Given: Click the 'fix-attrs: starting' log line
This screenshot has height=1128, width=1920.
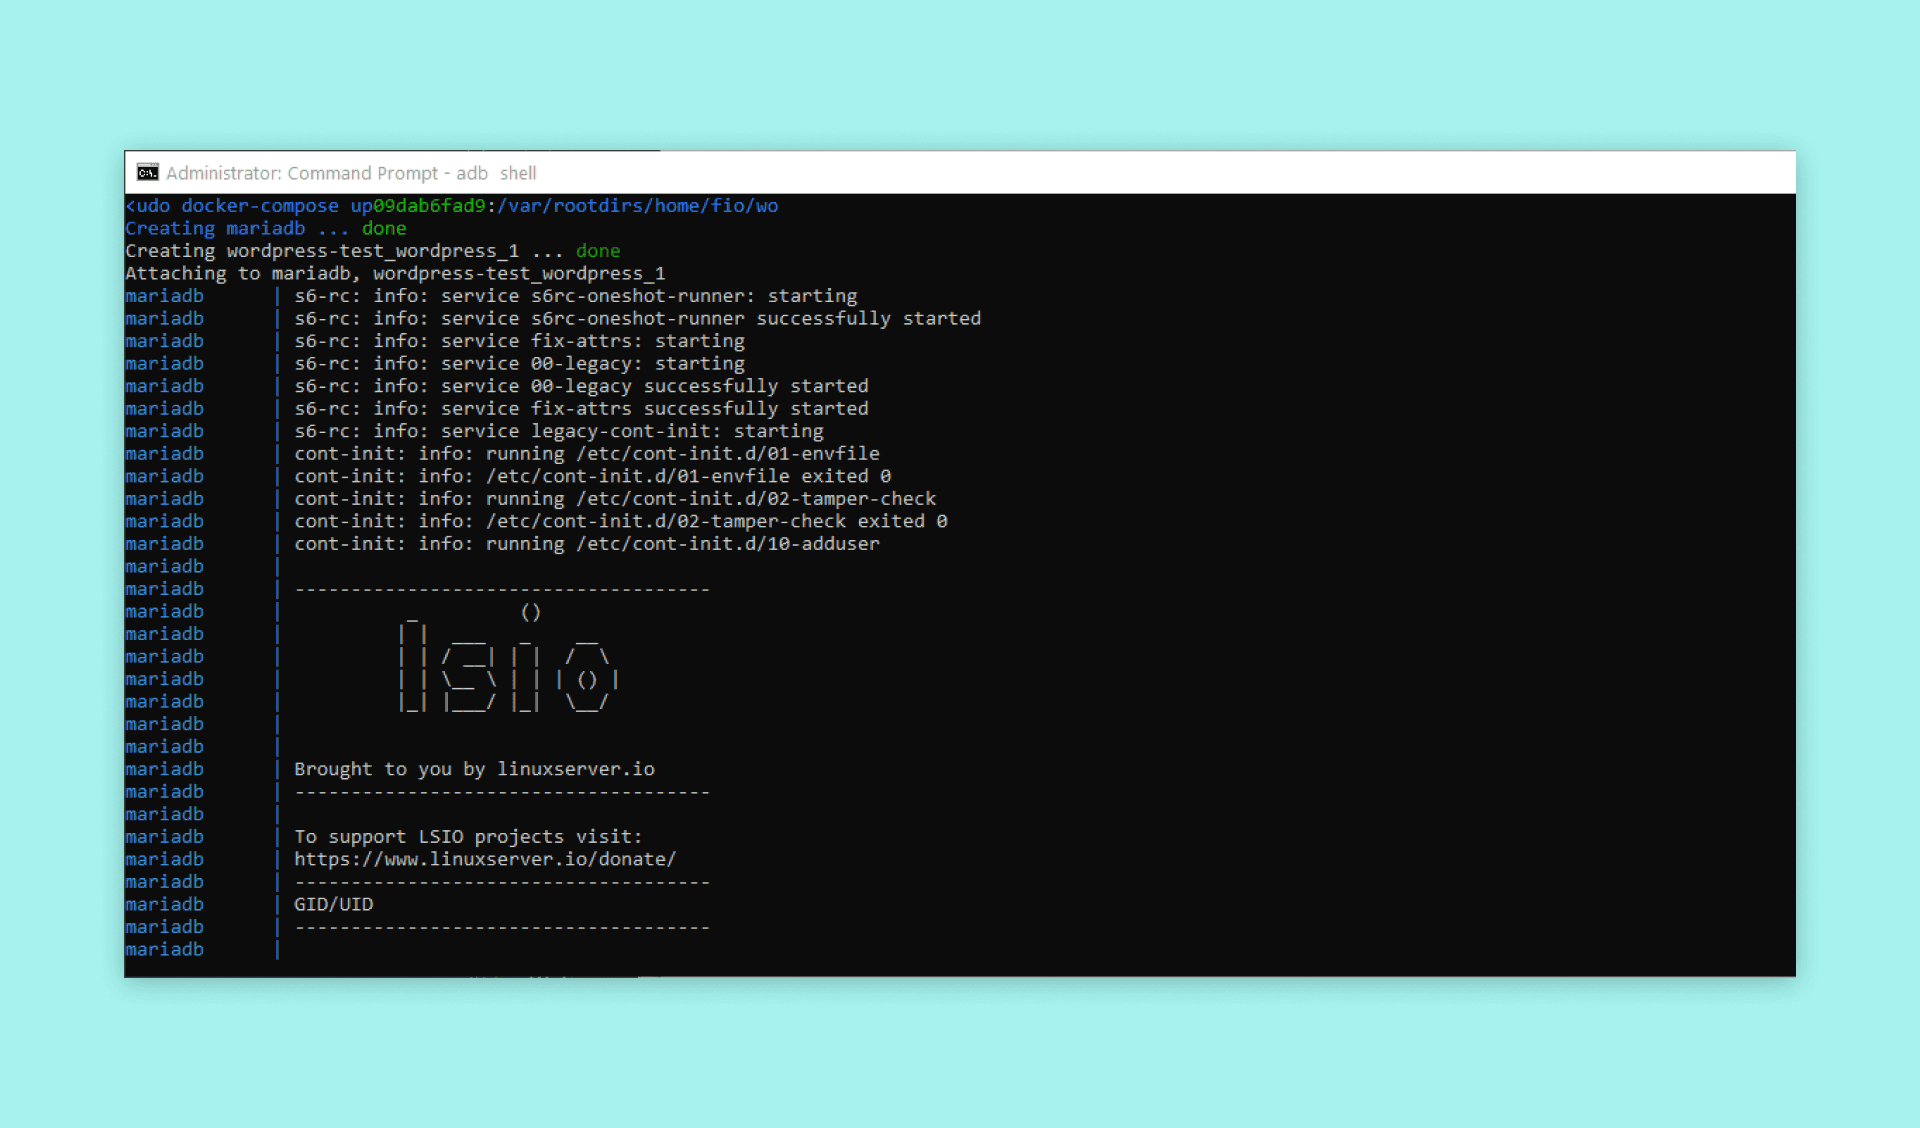Looking at the screenshot, I should pyautogui.click(x=519, y=341).
